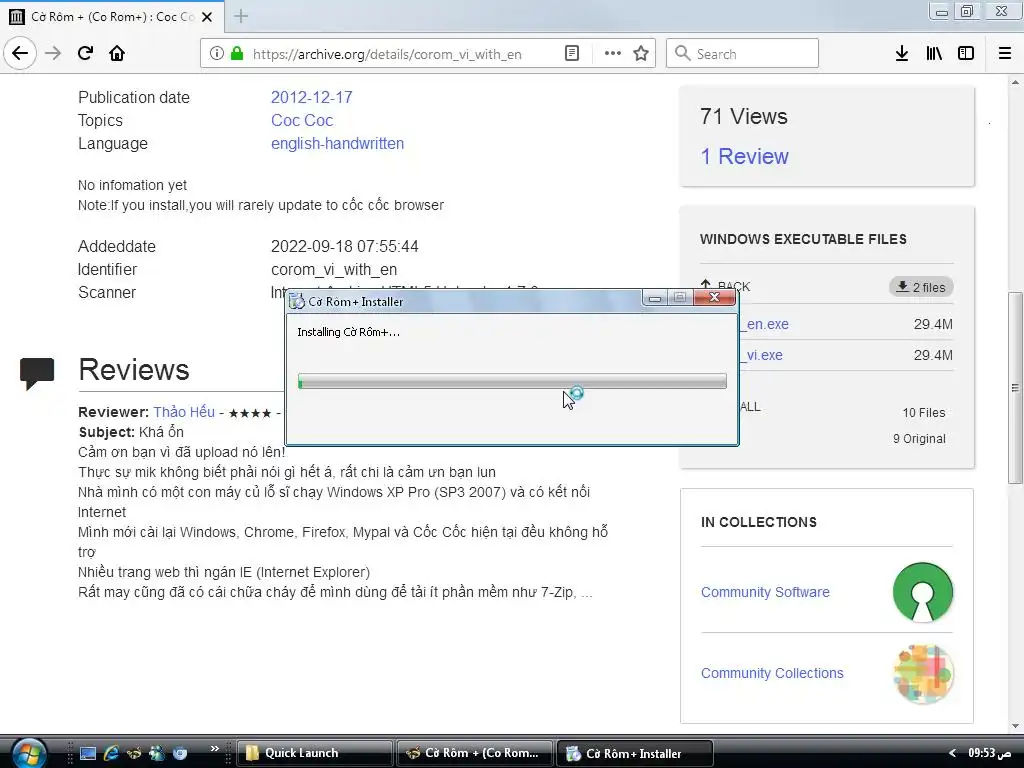Screen dimensions: 1024x768
Task: Open reviewer Thảo Hếu's profile
Action: pos(184,412)
